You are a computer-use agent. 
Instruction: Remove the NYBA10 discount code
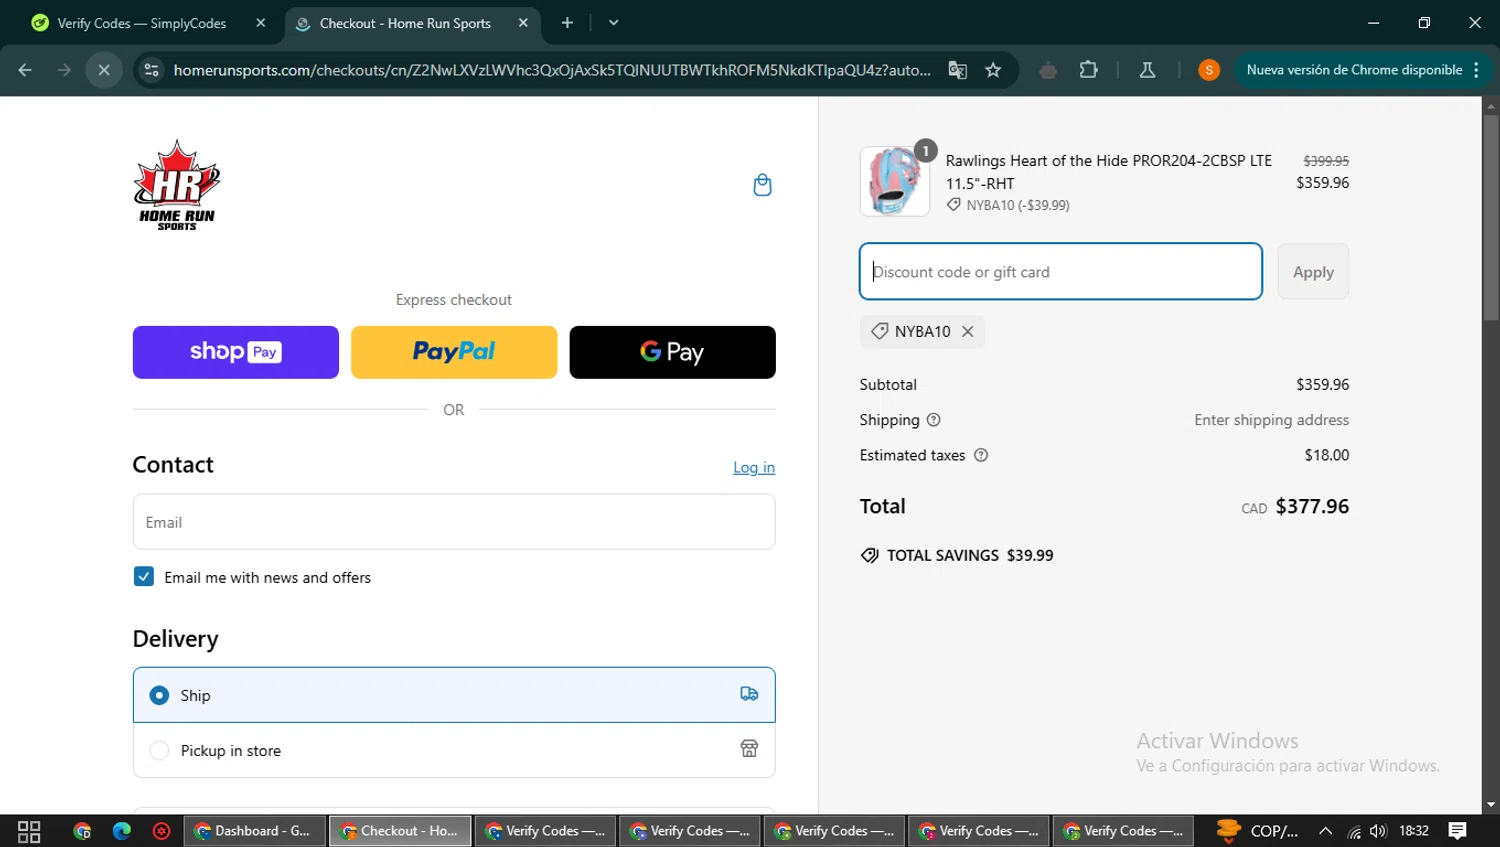tap(967, 331)
